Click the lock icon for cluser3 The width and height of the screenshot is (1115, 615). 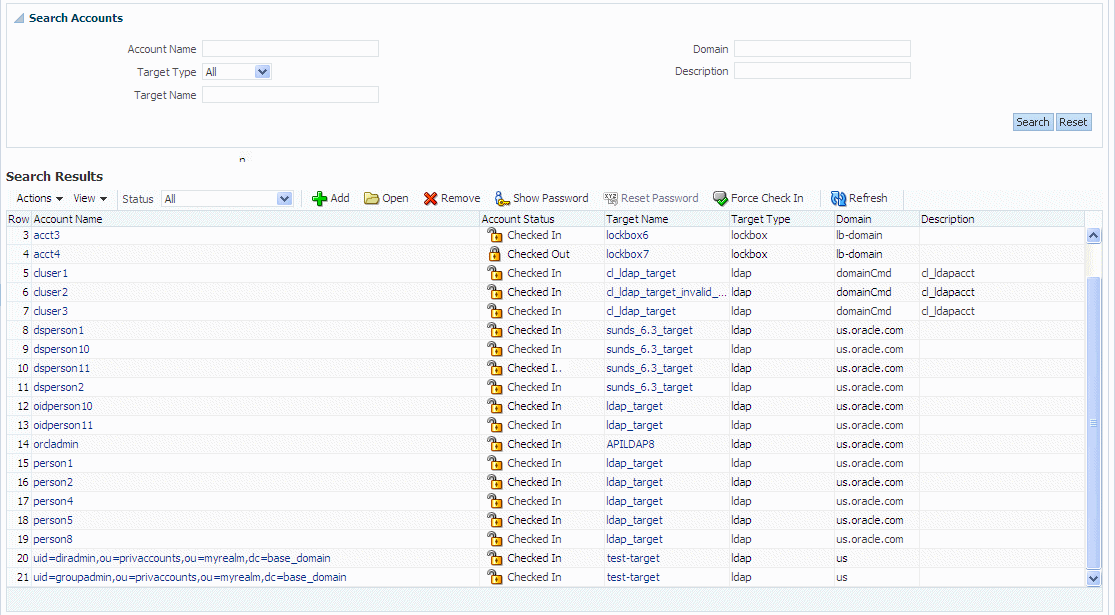494,311
